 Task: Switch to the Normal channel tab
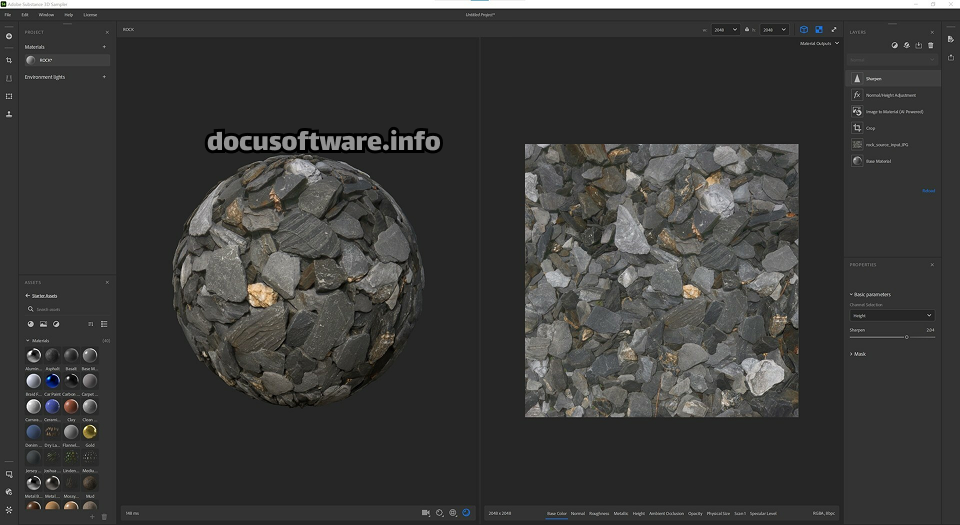578,513
